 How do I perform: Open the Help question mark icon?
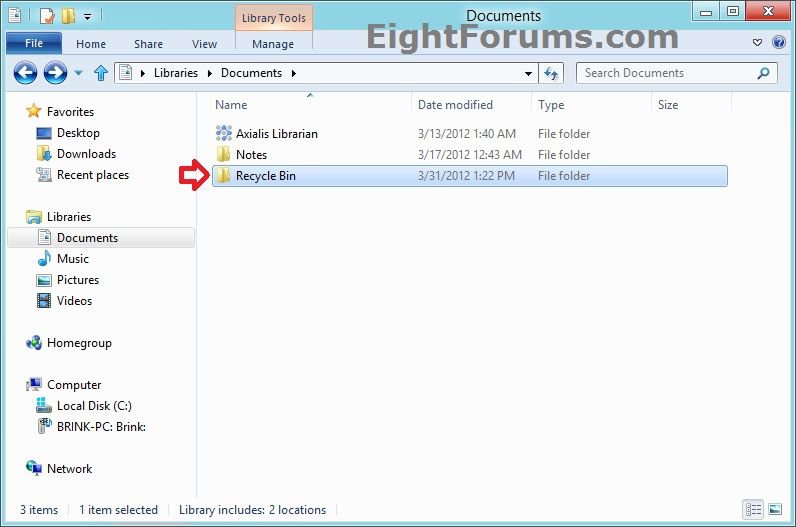[x=779, y=42]
